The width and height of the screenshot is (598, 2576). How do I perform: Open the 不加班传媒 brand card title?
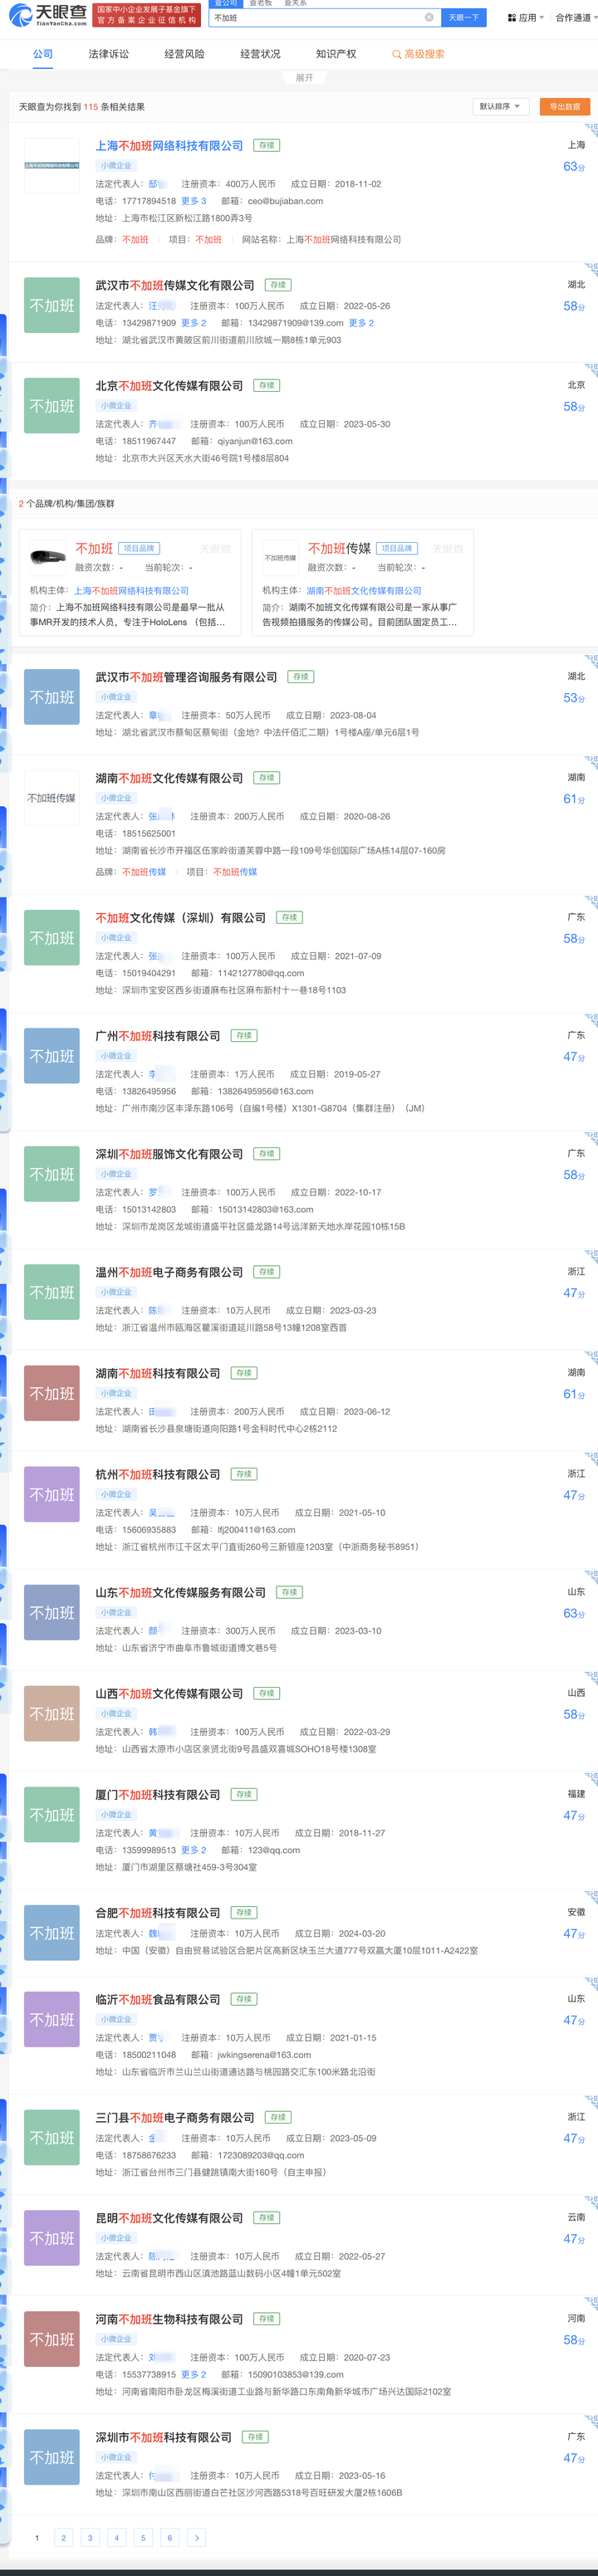[339, 548]
